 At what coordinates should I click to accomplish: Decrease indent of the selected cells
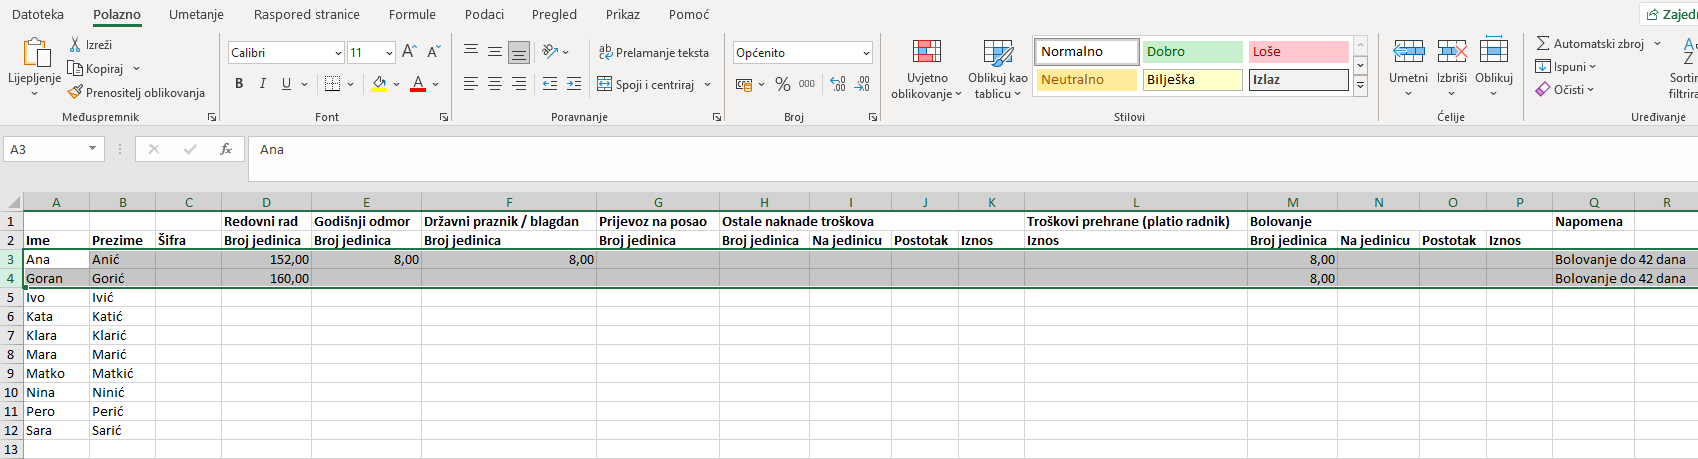coord(550,84)
